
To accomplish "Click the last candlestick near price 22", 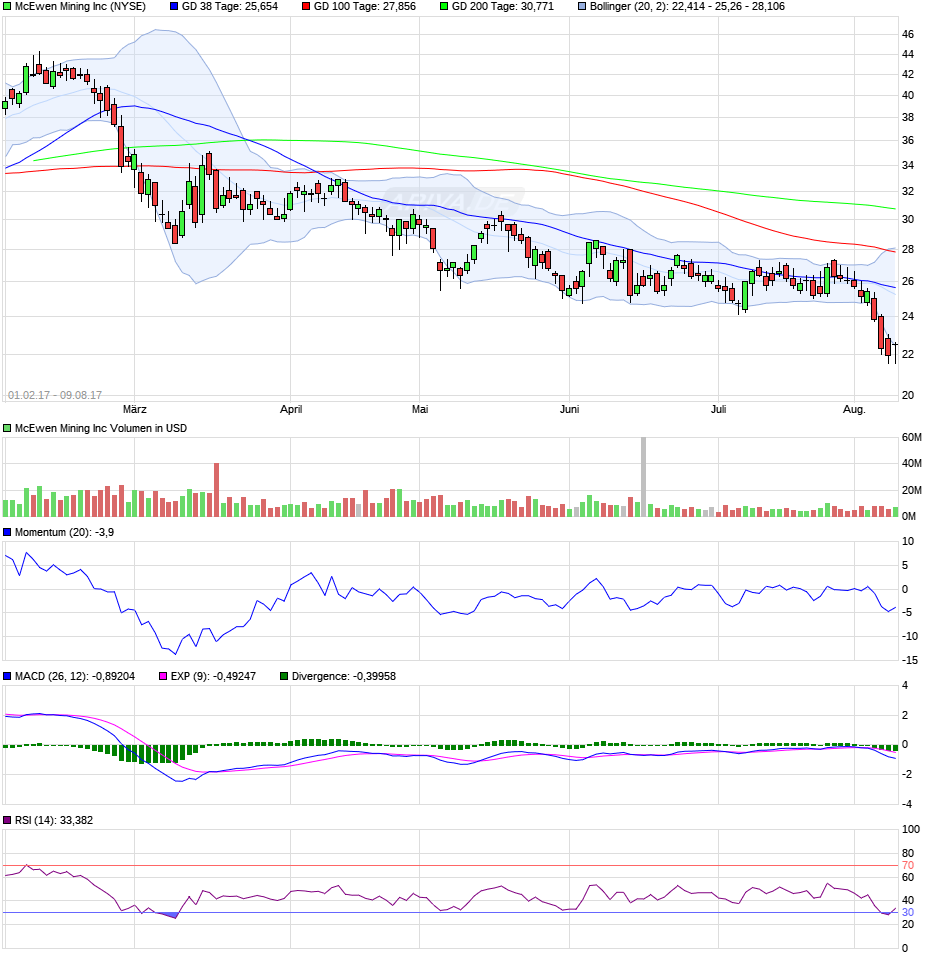I will point(895,353).
